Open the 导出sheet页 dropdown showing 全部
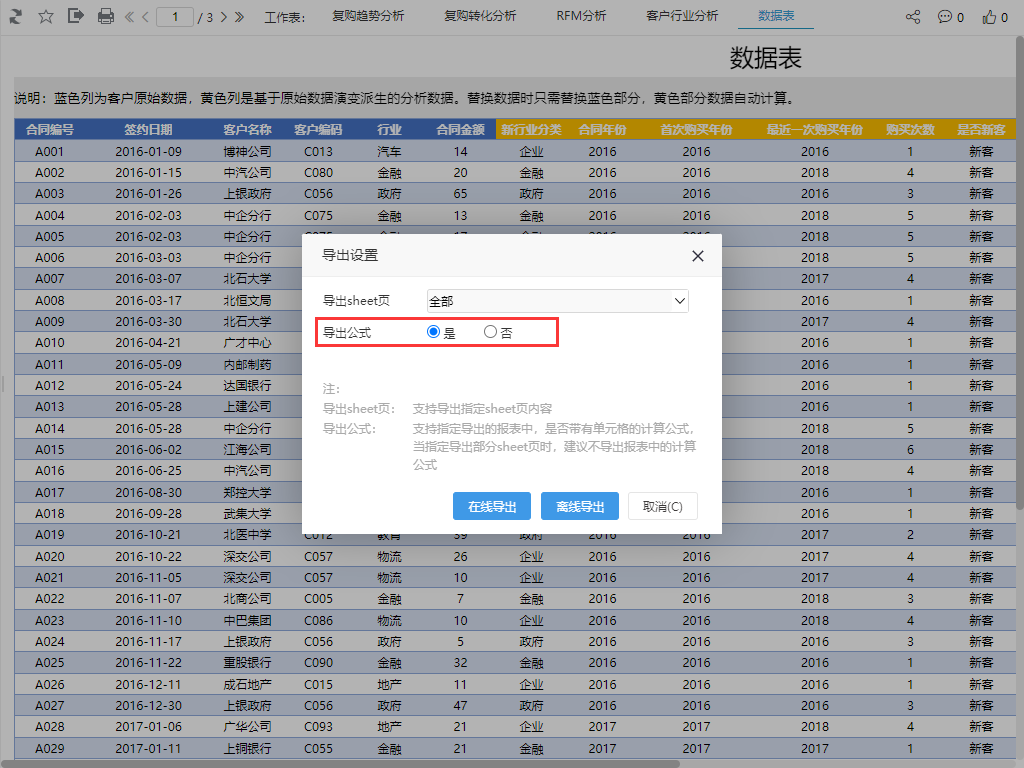The image size is (1024, 768). (558, 301)
